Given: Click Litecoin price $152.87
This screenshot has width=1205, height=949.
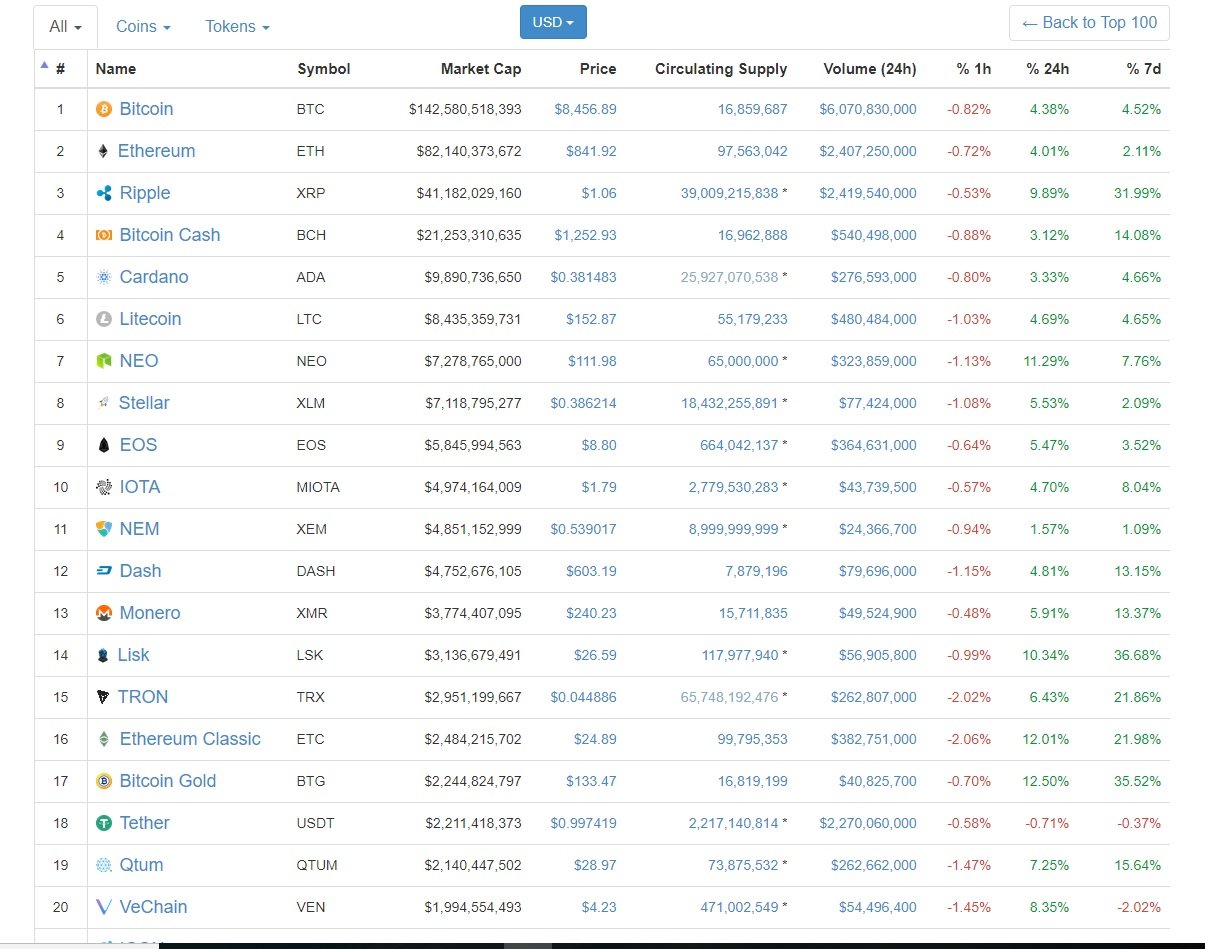Looking at the screenshot, I should 591,319.
